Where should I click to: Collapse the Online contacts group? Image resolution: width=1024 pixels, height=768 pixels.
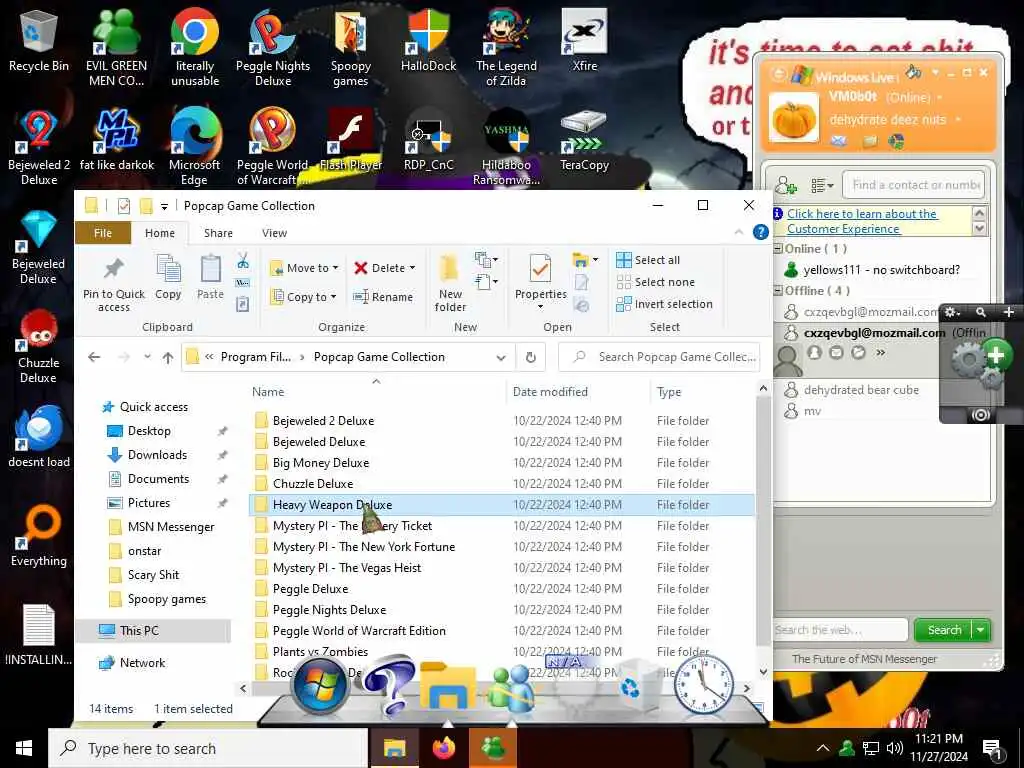coord(778,249)
